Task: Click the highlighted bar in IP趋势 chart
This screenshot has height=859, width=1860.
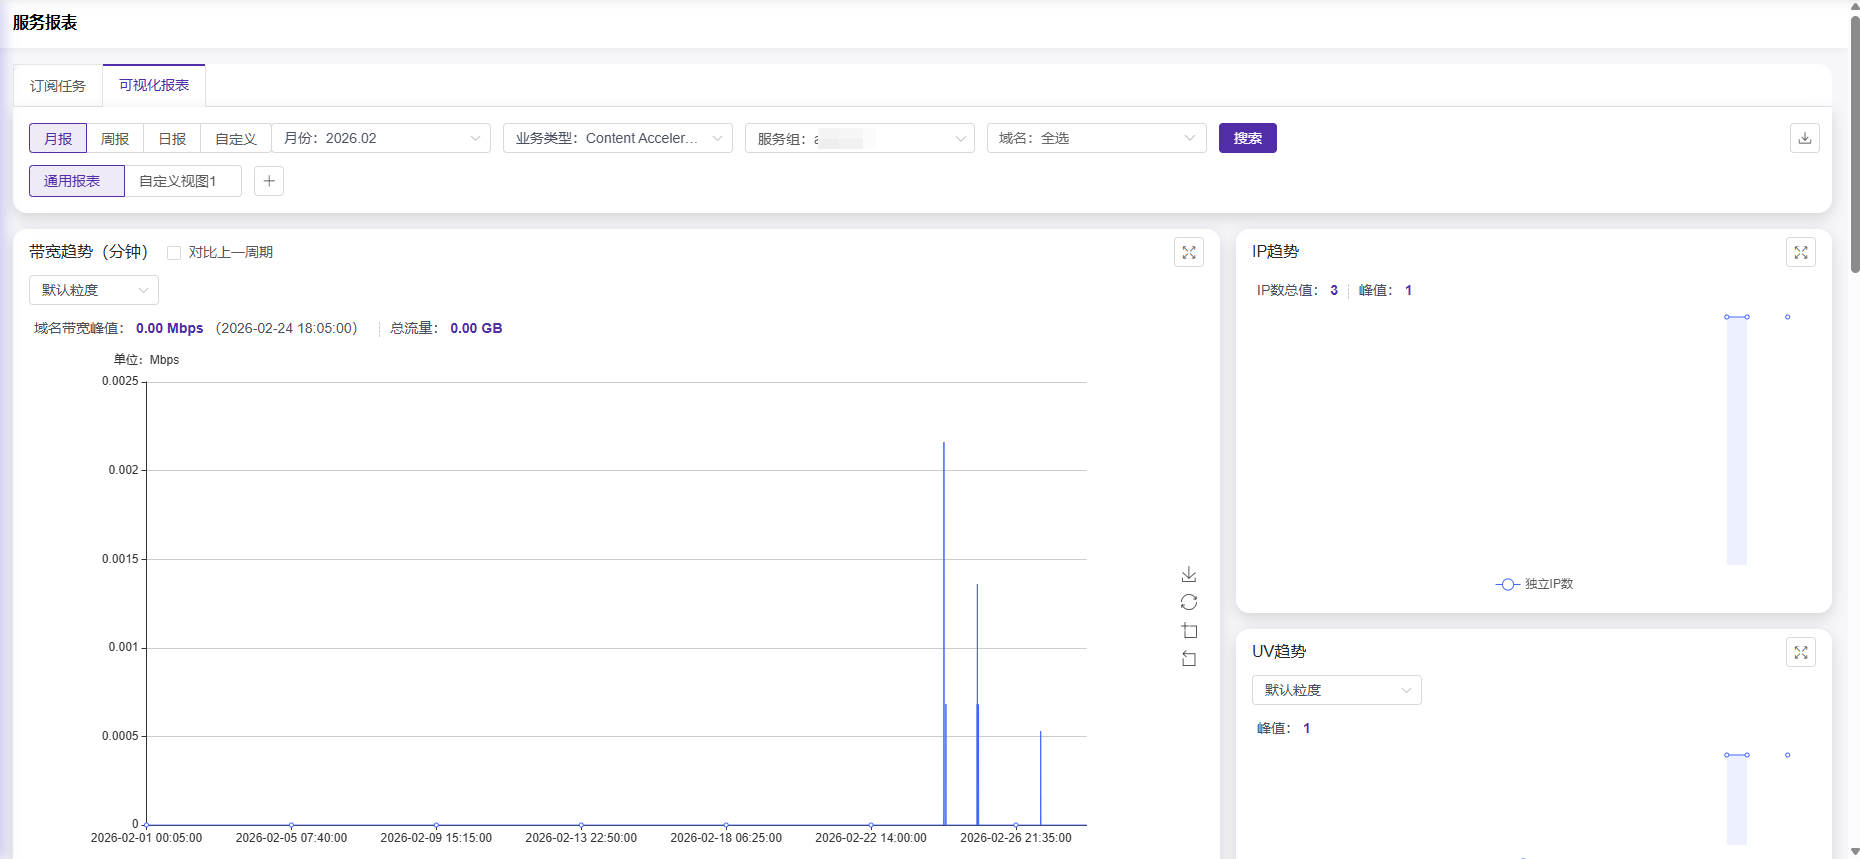Action: pos(1736,440)
